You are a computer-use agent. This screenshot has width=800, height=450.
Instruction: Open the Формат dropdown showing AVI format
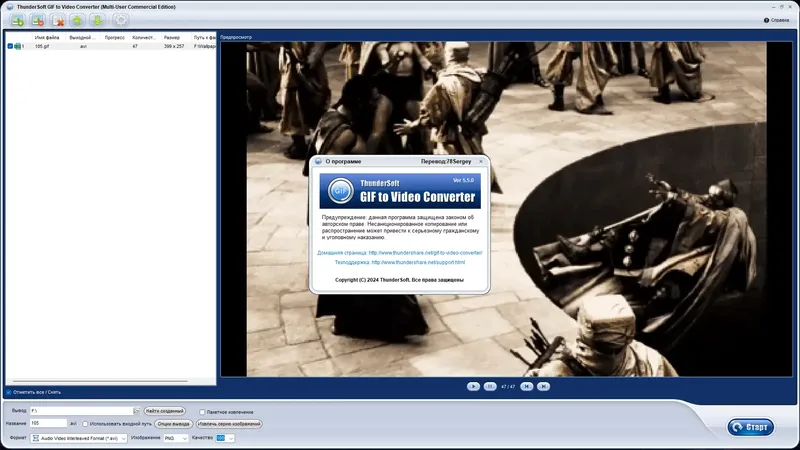click(79, 438)
